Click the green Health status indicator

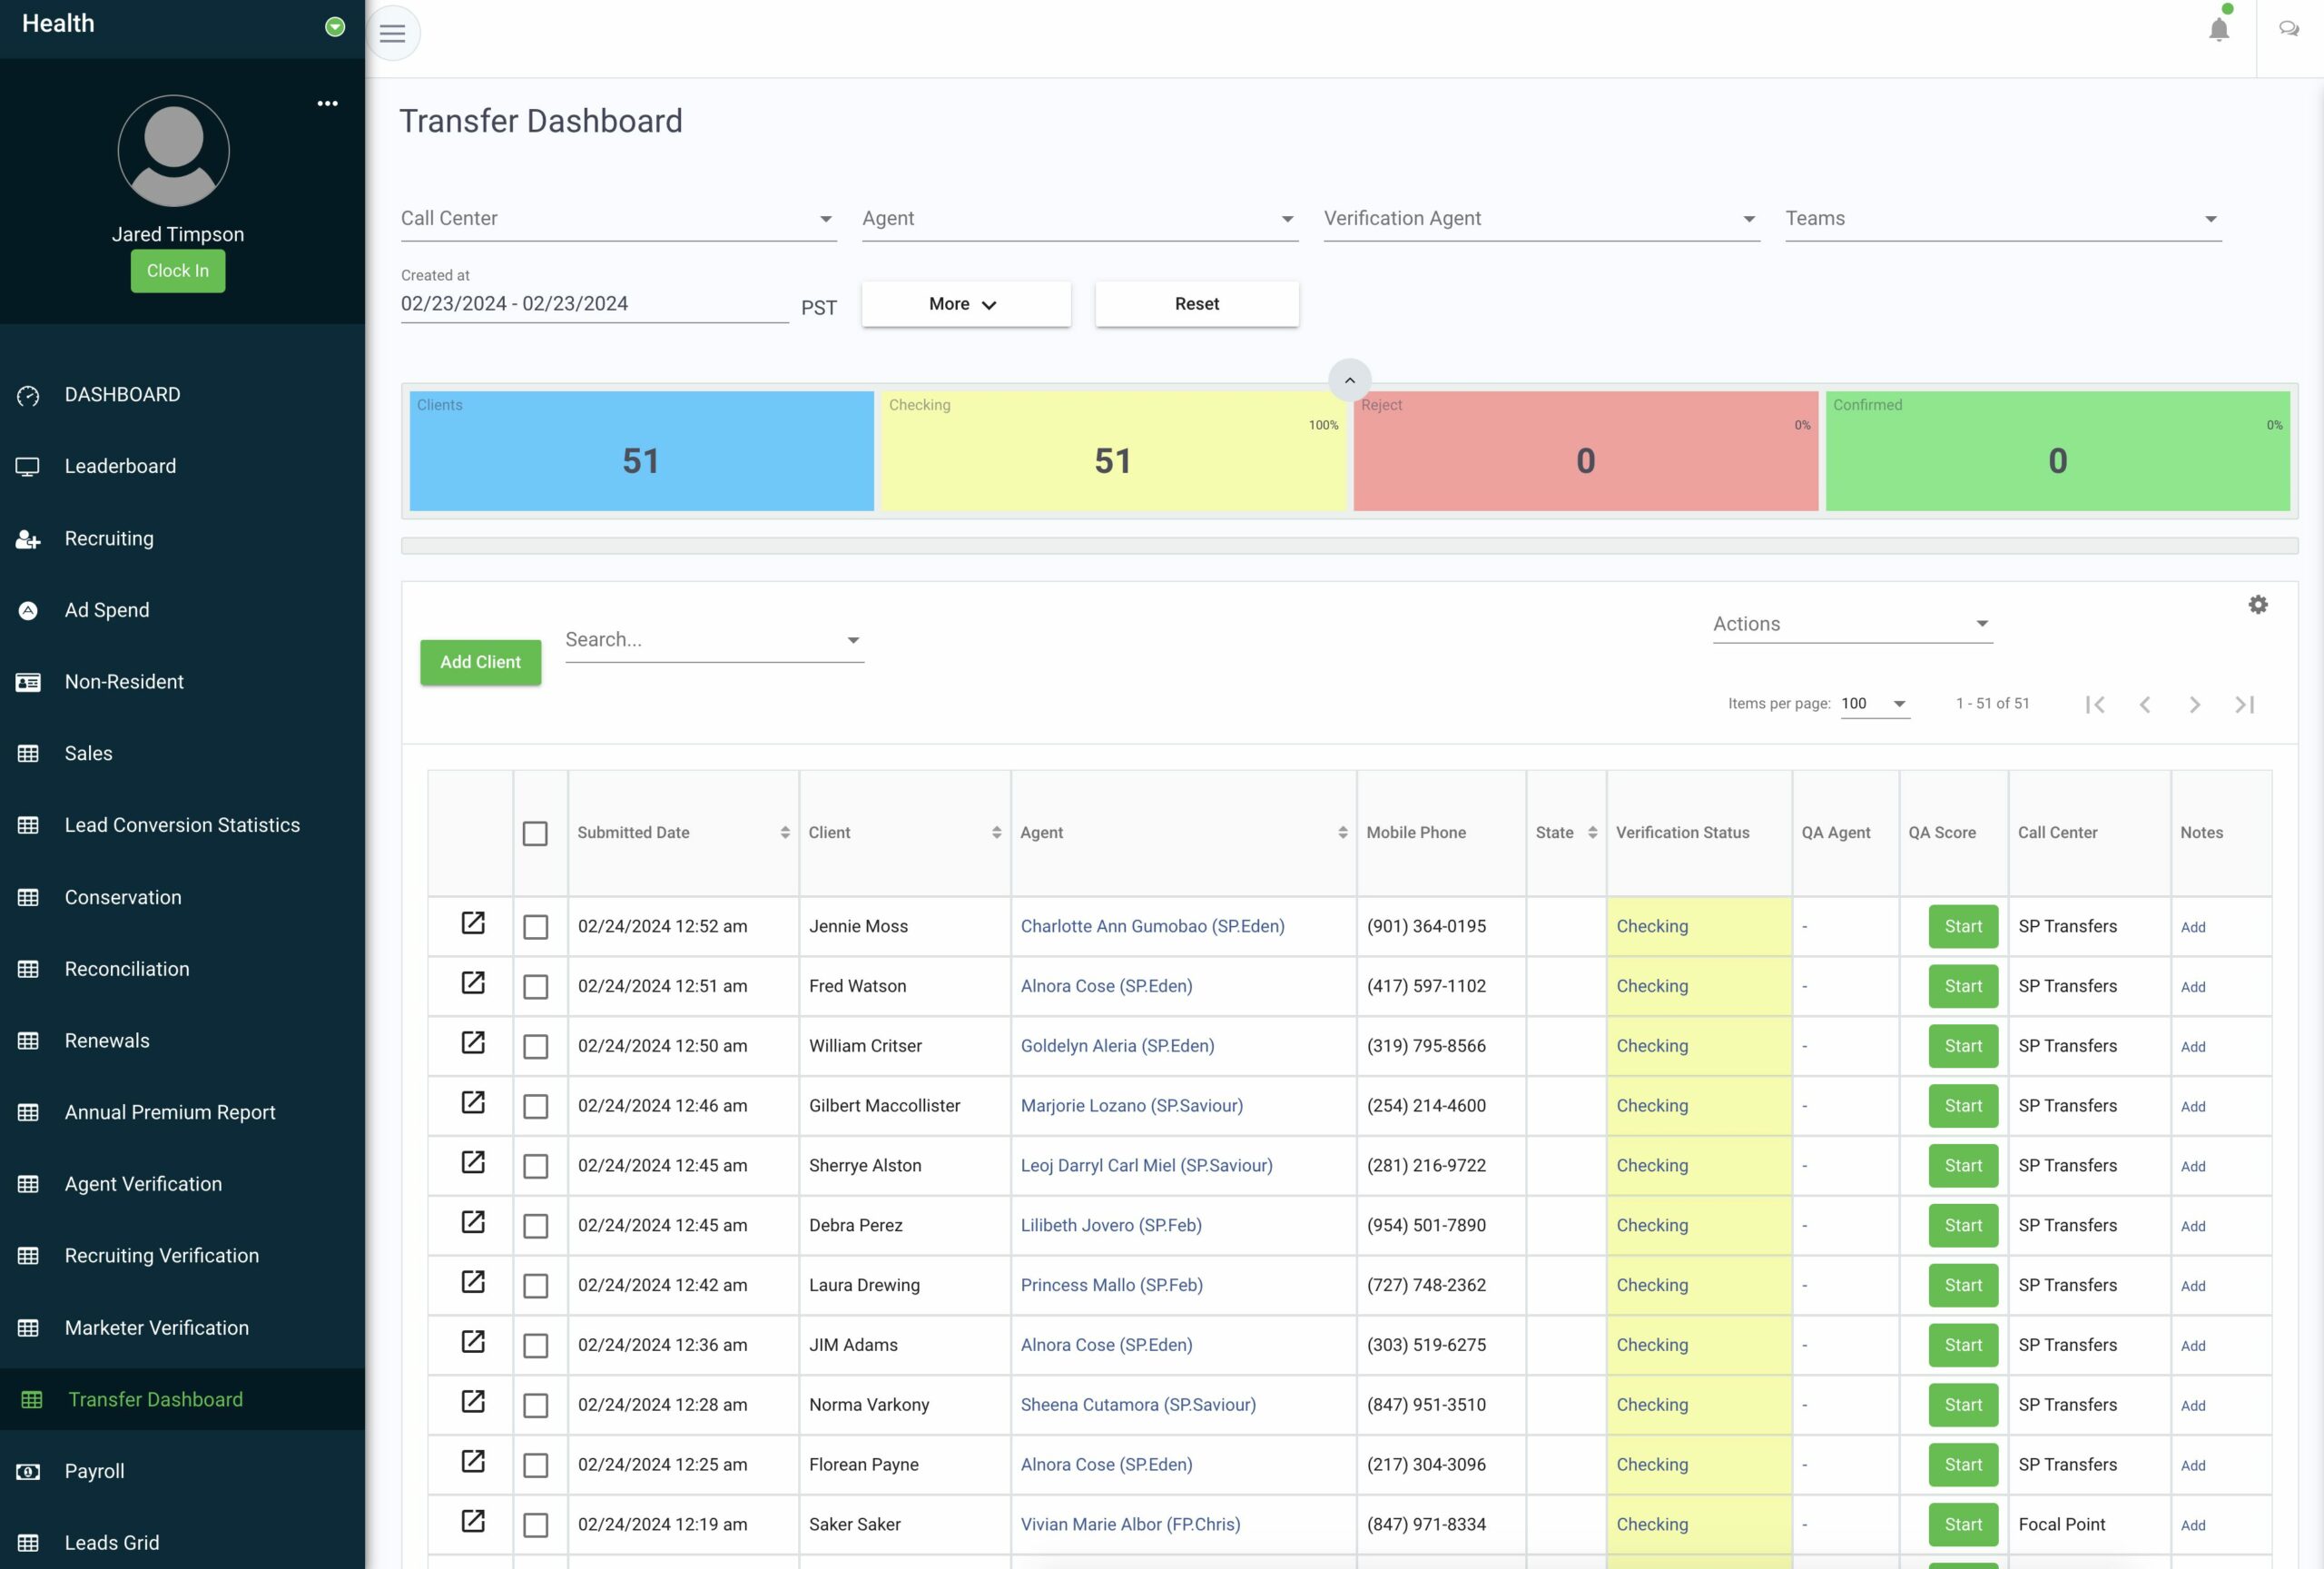335,27
